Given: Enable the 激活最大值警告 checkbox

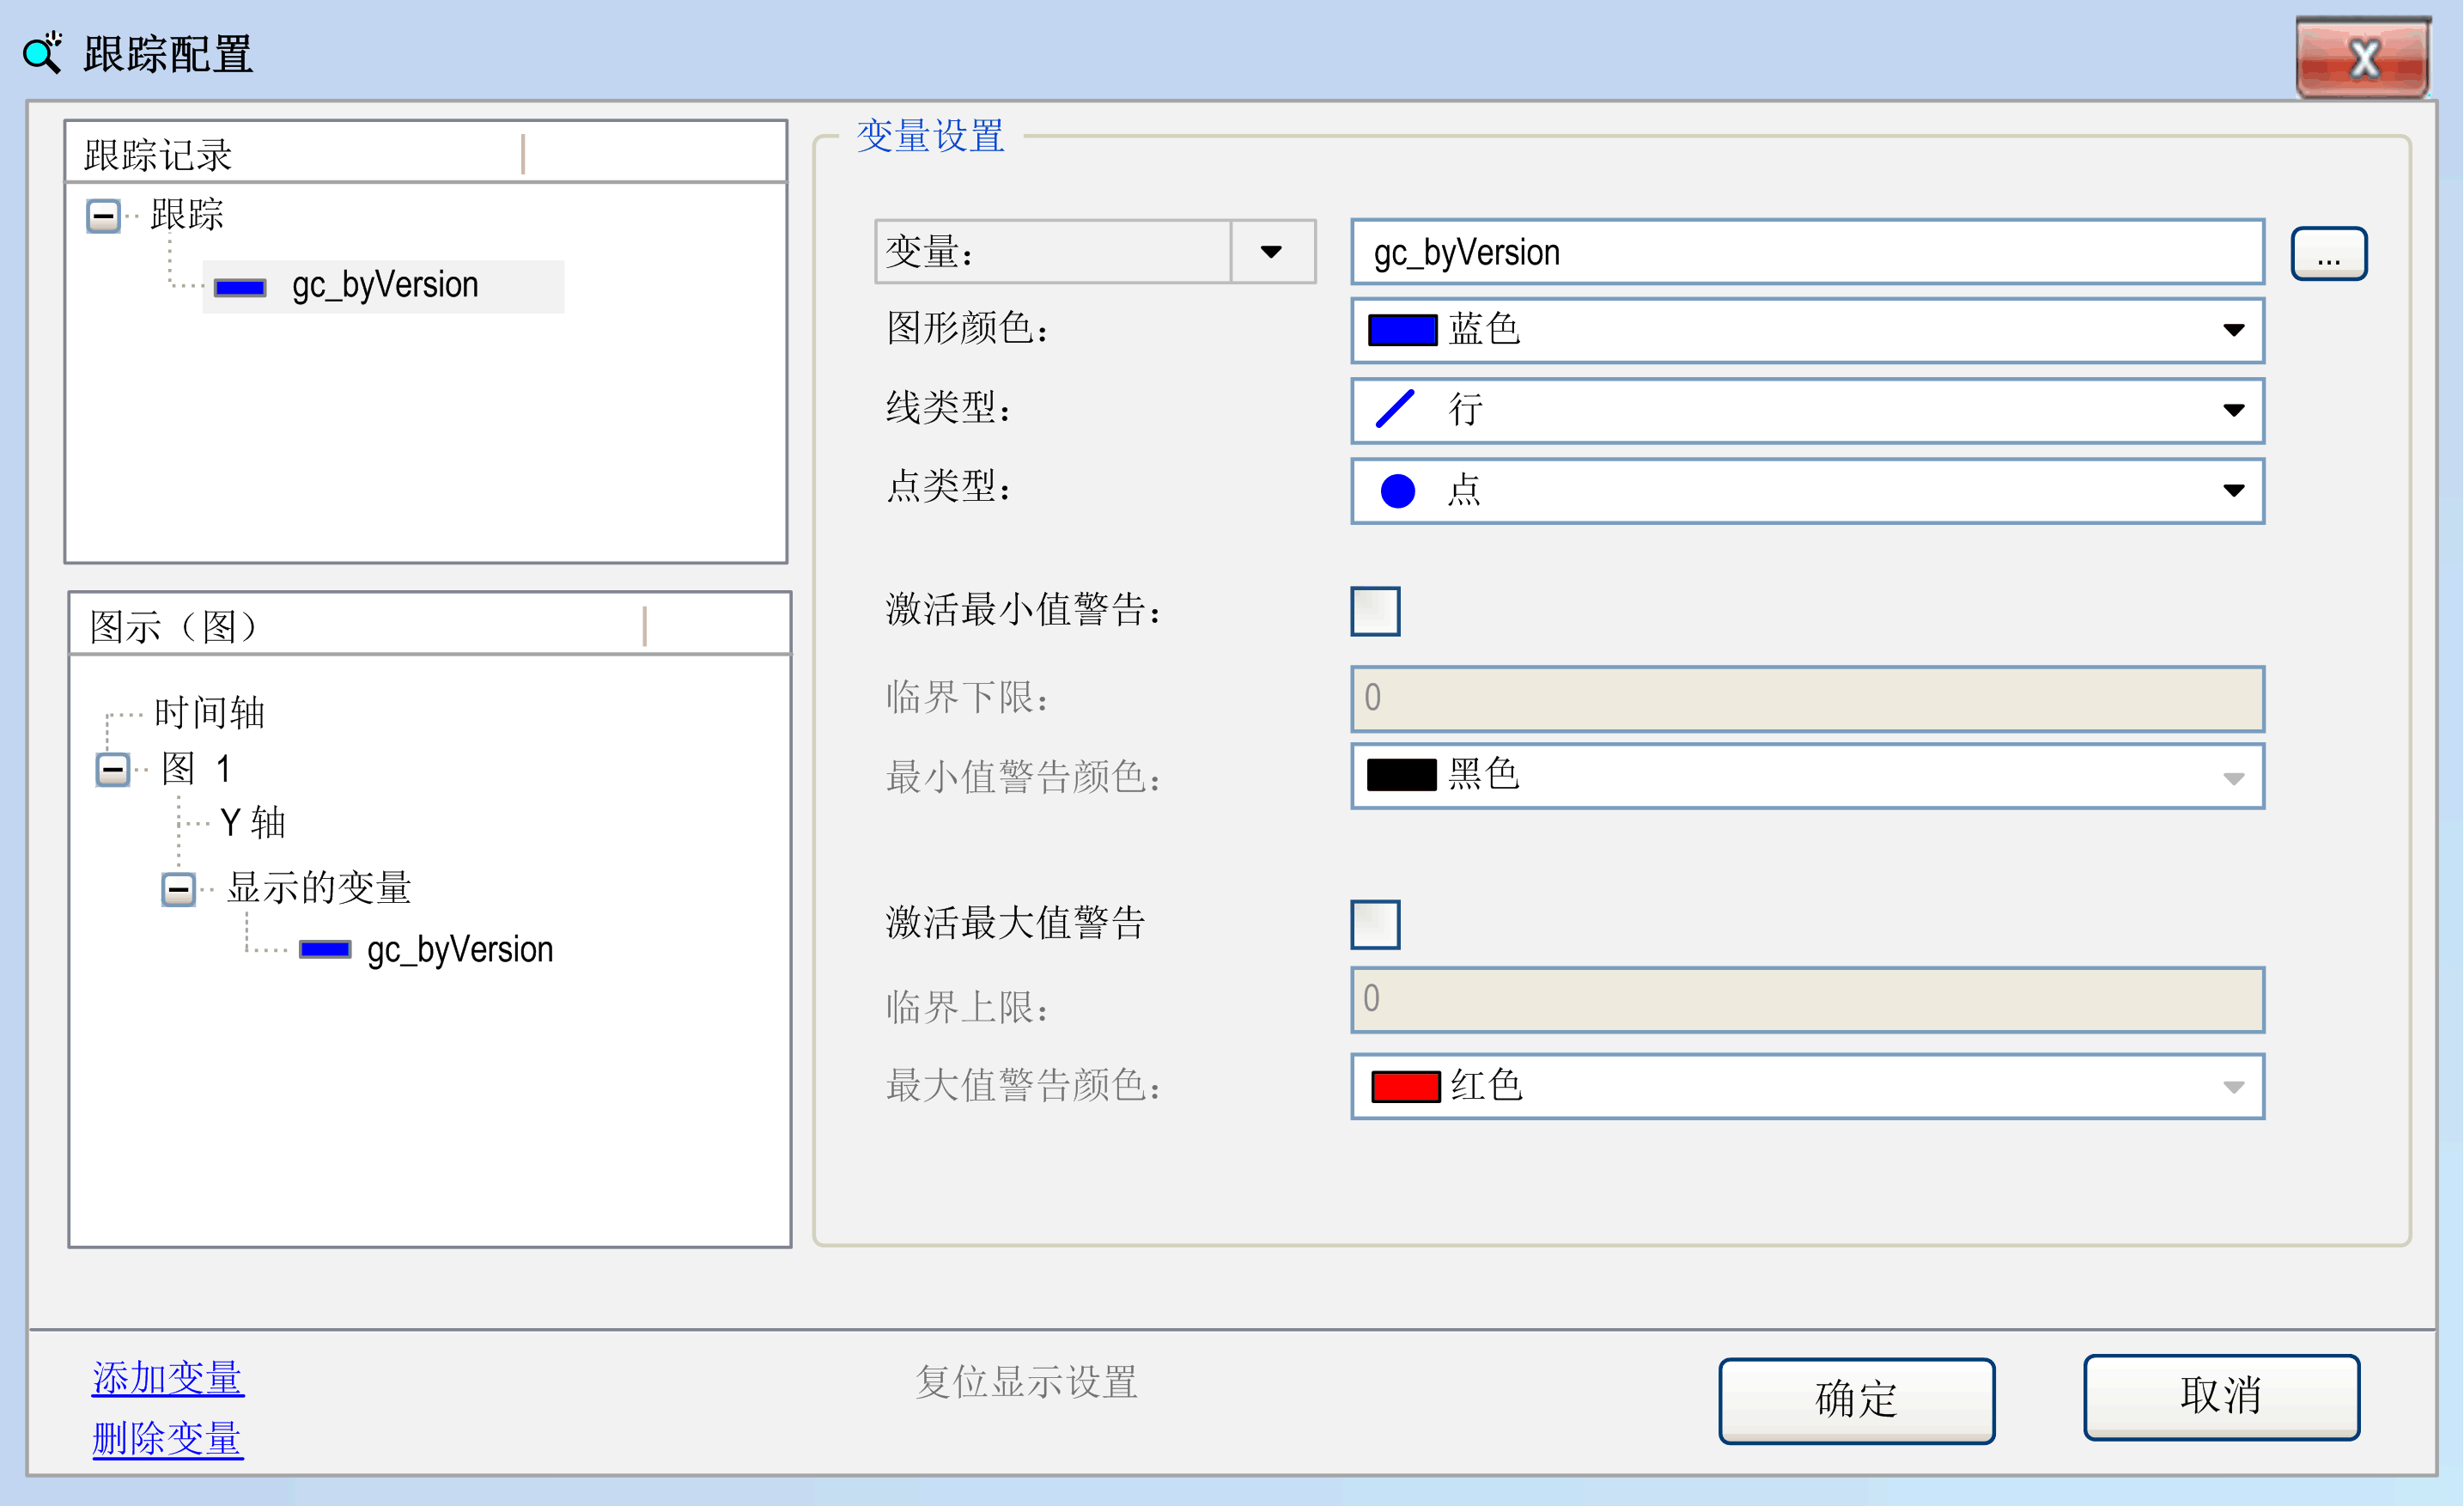Looking at the screenshot, I should (x=1375, y=924).
